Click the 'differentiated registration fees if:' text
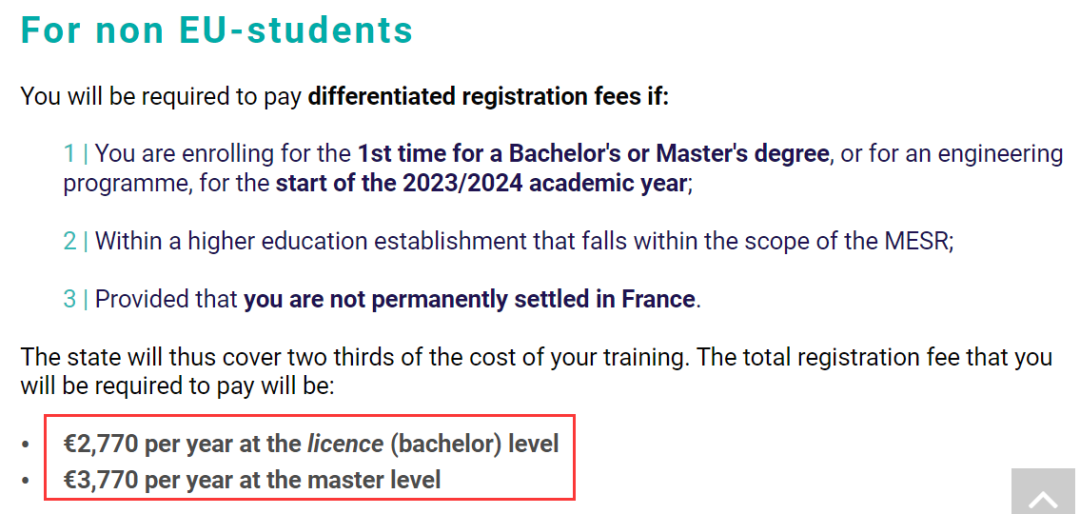Screen dimensions: 1080x514 click(488, 96)
